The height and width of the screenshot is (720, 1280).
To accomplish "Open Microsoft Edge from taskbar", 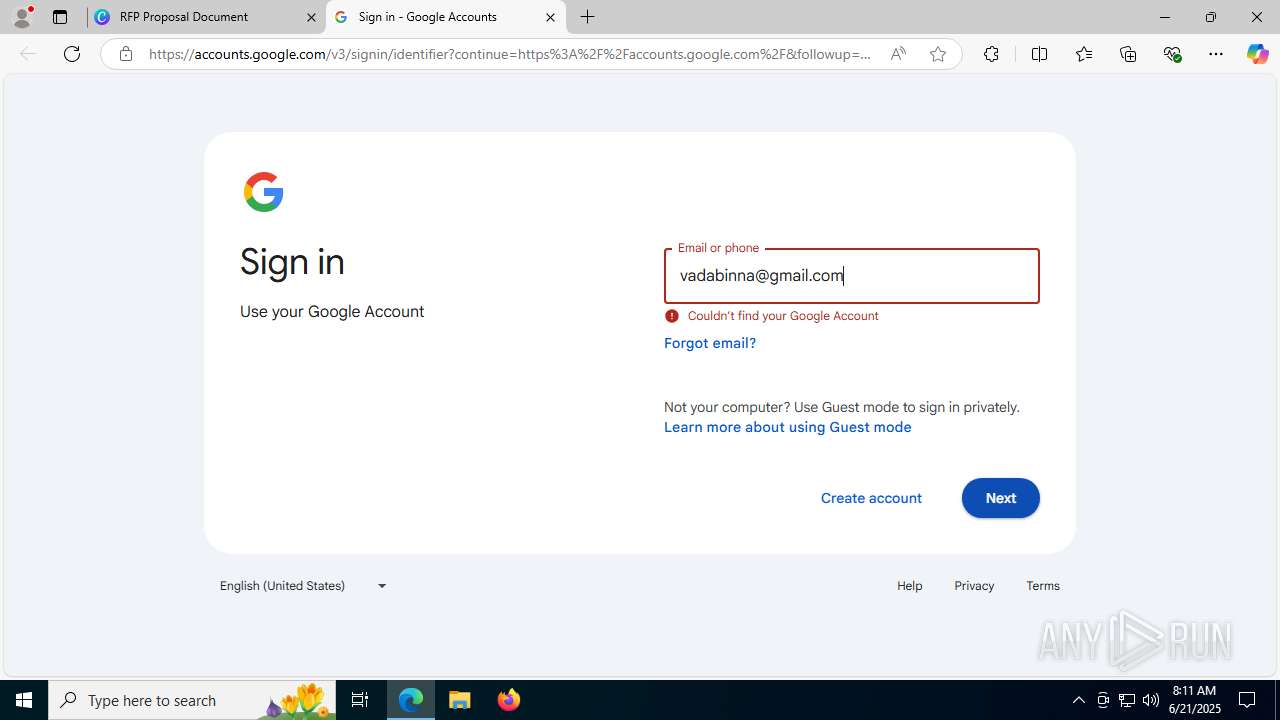I will (411, 700).
